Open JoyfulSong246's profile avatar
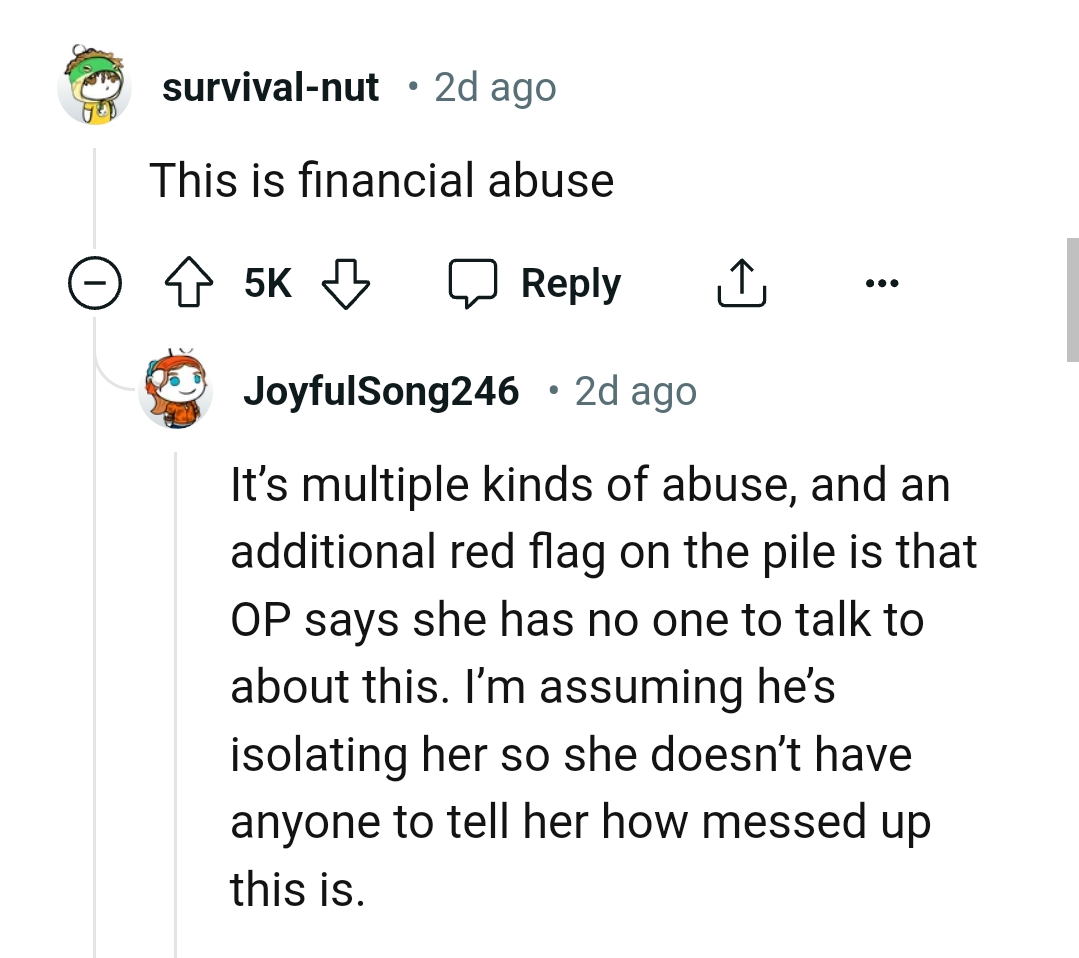This screenshot has width=1079, height=958. (x=176, y=391)
